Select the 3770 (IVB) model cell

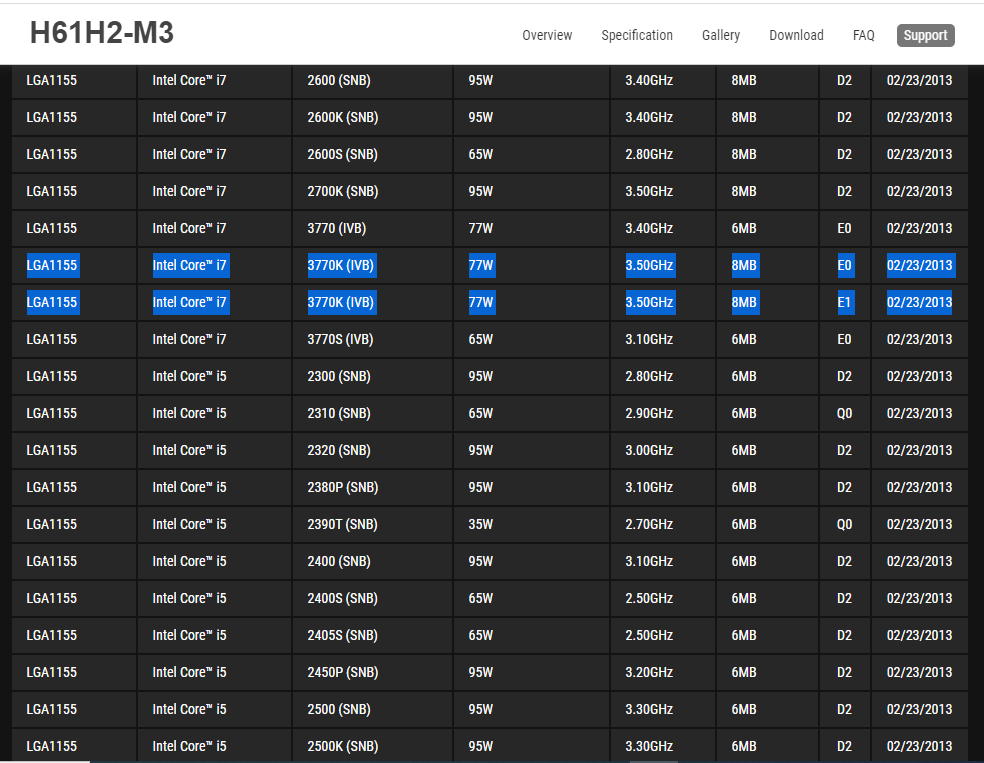point(337,228)
